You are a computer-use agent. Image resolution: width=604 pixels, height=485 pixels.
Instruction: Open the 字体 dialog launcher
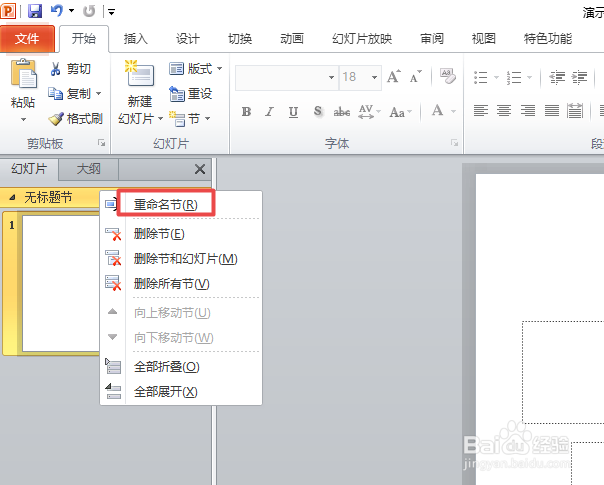click(455, 143)
